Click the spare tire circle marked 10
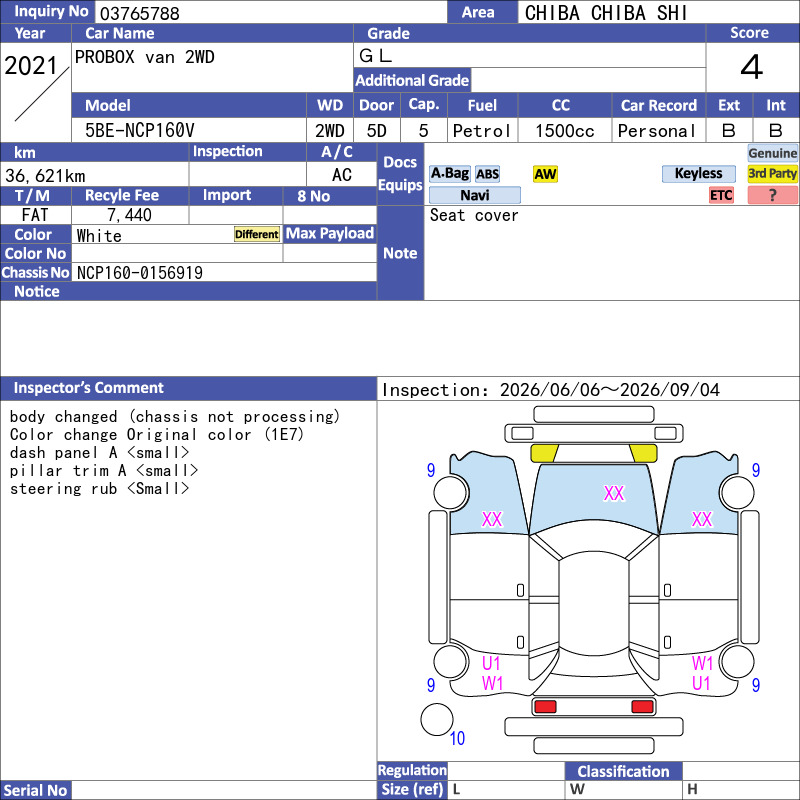This screenshot has width=800, height=800. (x=437, y=719)
